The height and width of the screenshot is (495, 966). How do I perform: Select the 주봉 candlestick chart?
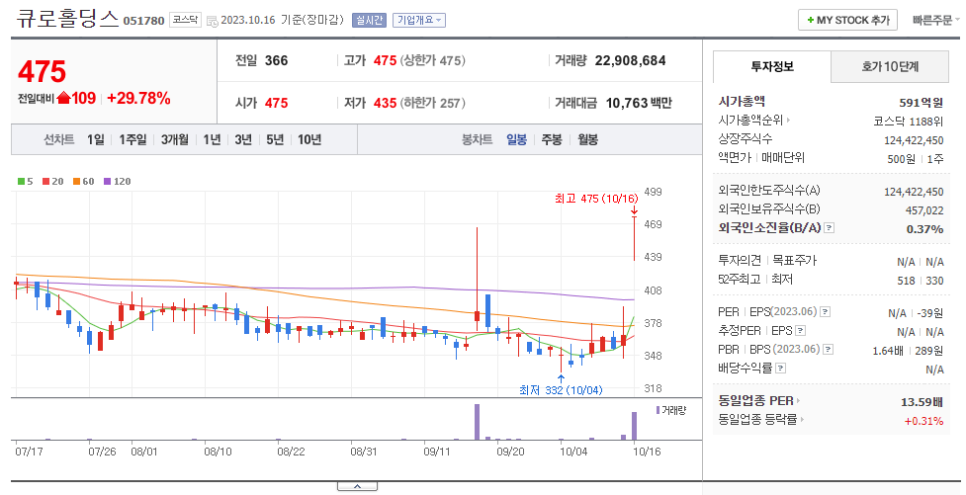[x=552, y=140]
